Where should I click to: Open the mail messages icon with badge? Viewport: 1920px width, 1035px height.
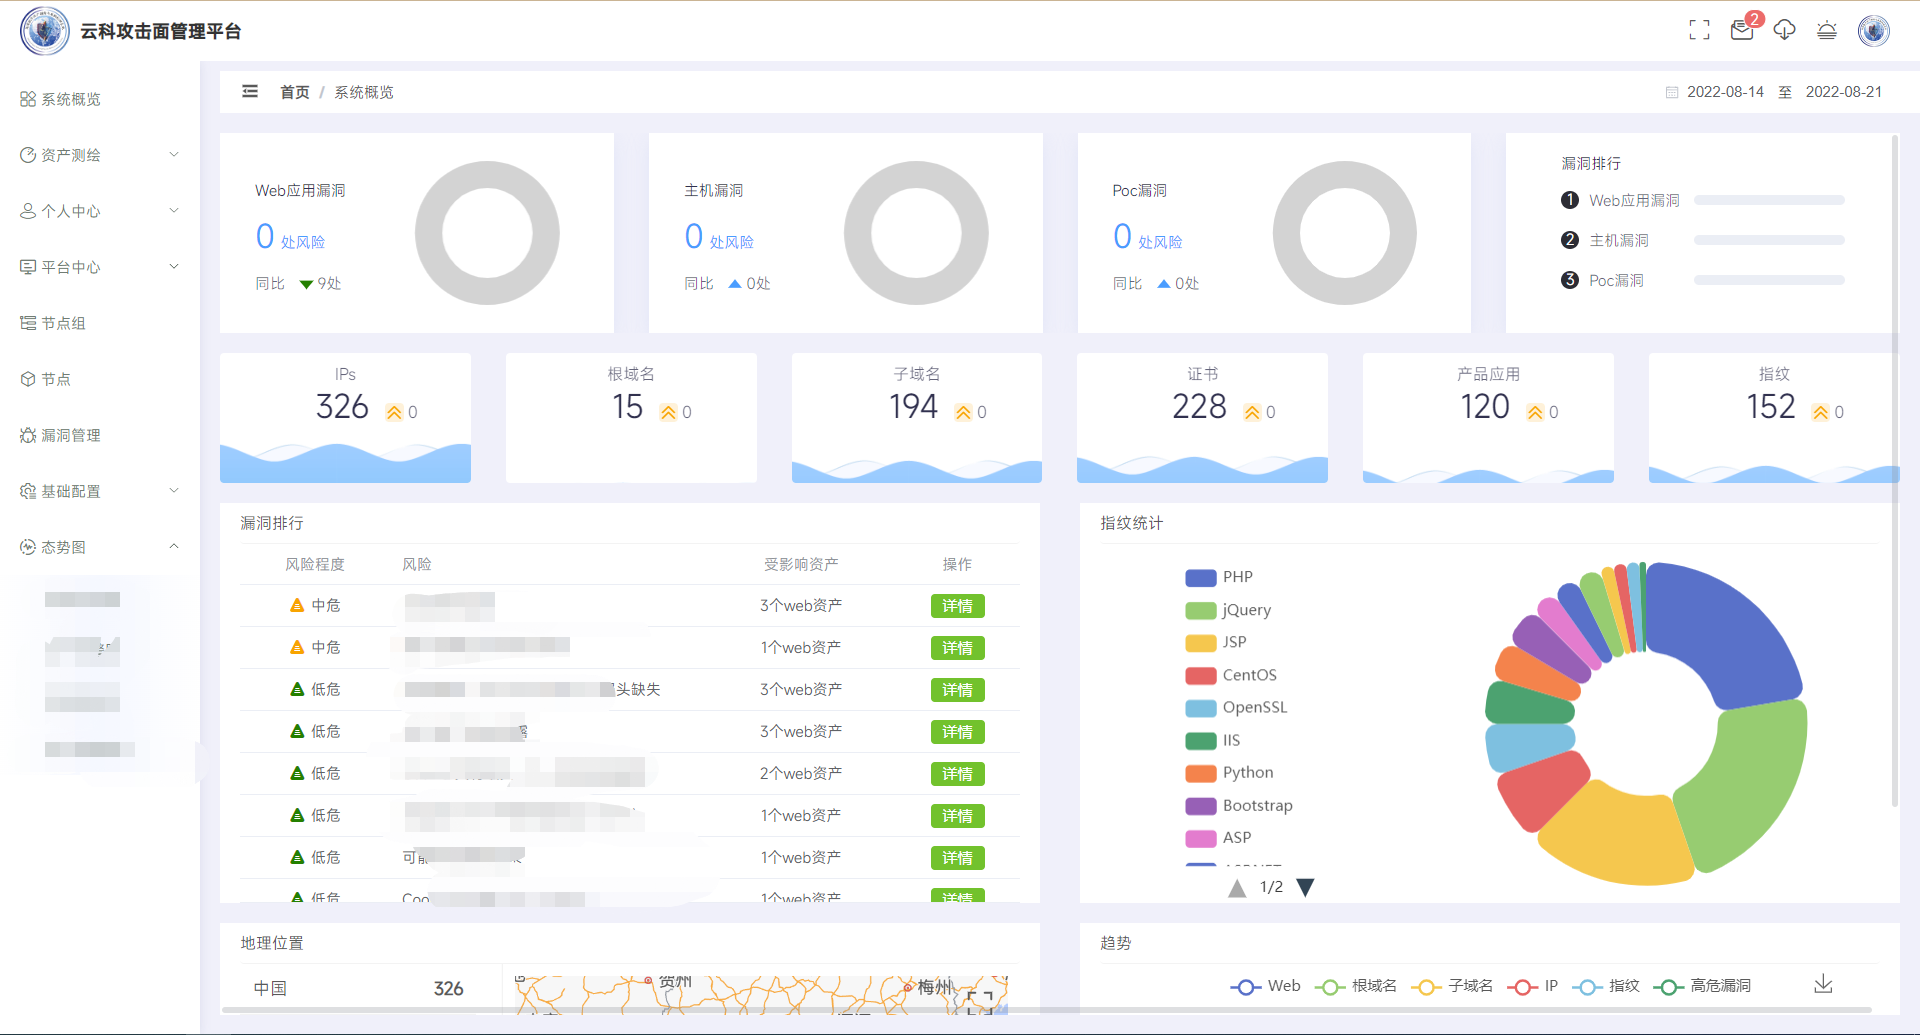tap(1743, 30)
